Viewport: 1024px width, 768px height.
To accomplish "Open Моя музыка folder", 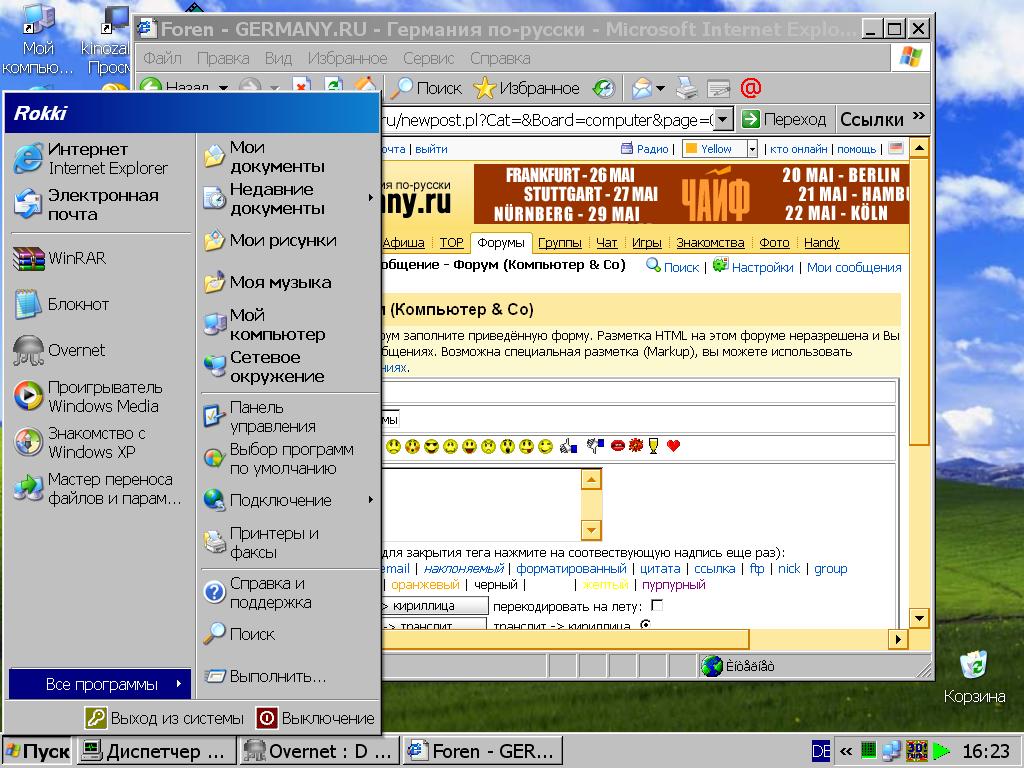I will (x=289, y=283).
